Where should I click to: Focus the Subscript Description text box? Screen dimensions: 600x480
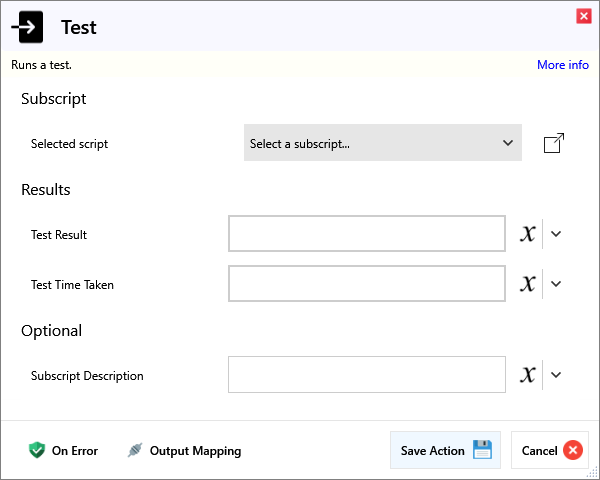[x=366, y=375]
